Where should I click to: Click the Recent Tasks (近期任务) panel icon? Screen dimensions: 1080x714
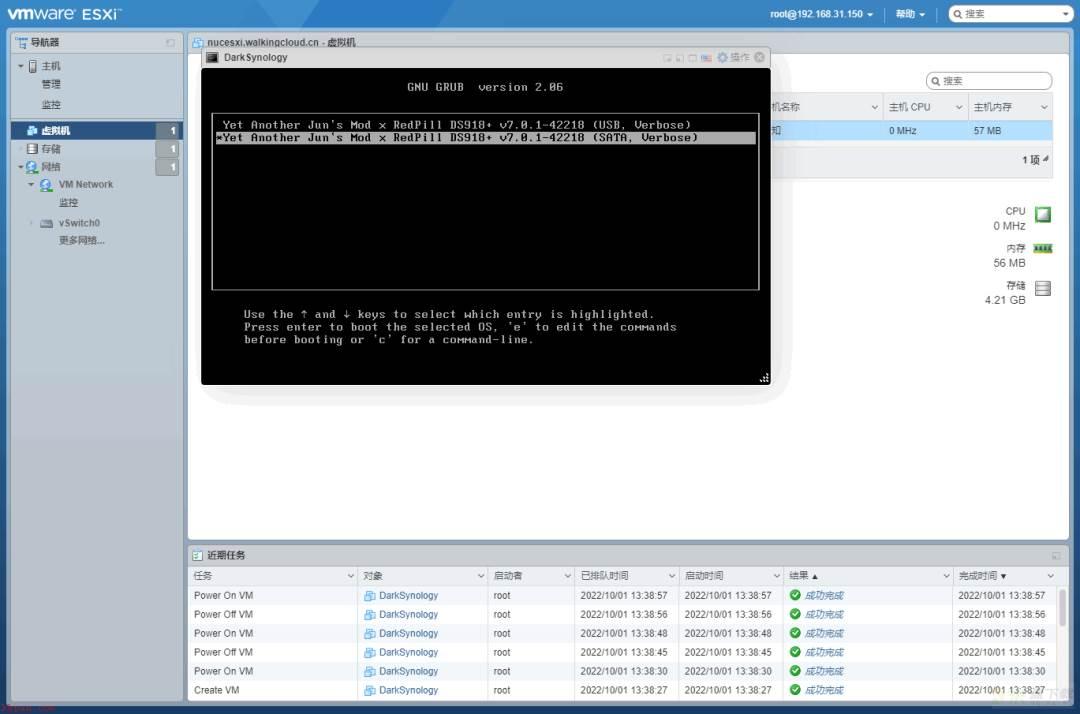(198, 556)
